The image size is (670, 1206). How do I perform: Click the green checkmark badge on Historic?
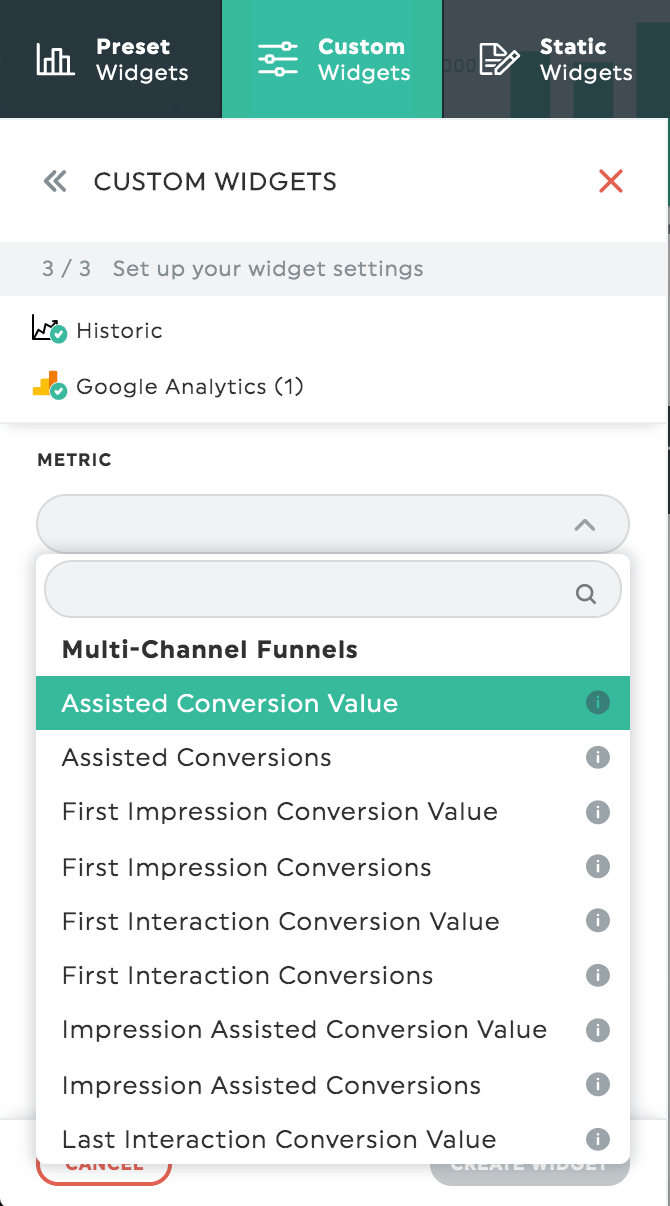coord(58,336)
